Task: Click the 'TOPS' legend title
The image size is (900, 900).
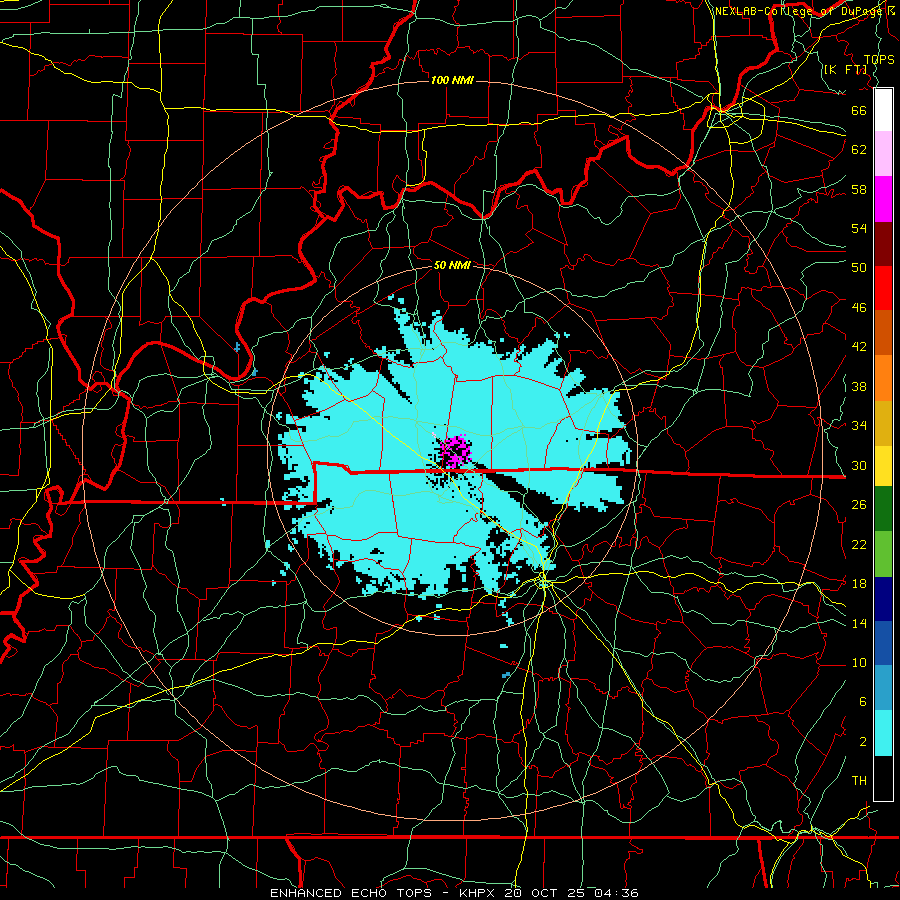Action: [879, 59]
